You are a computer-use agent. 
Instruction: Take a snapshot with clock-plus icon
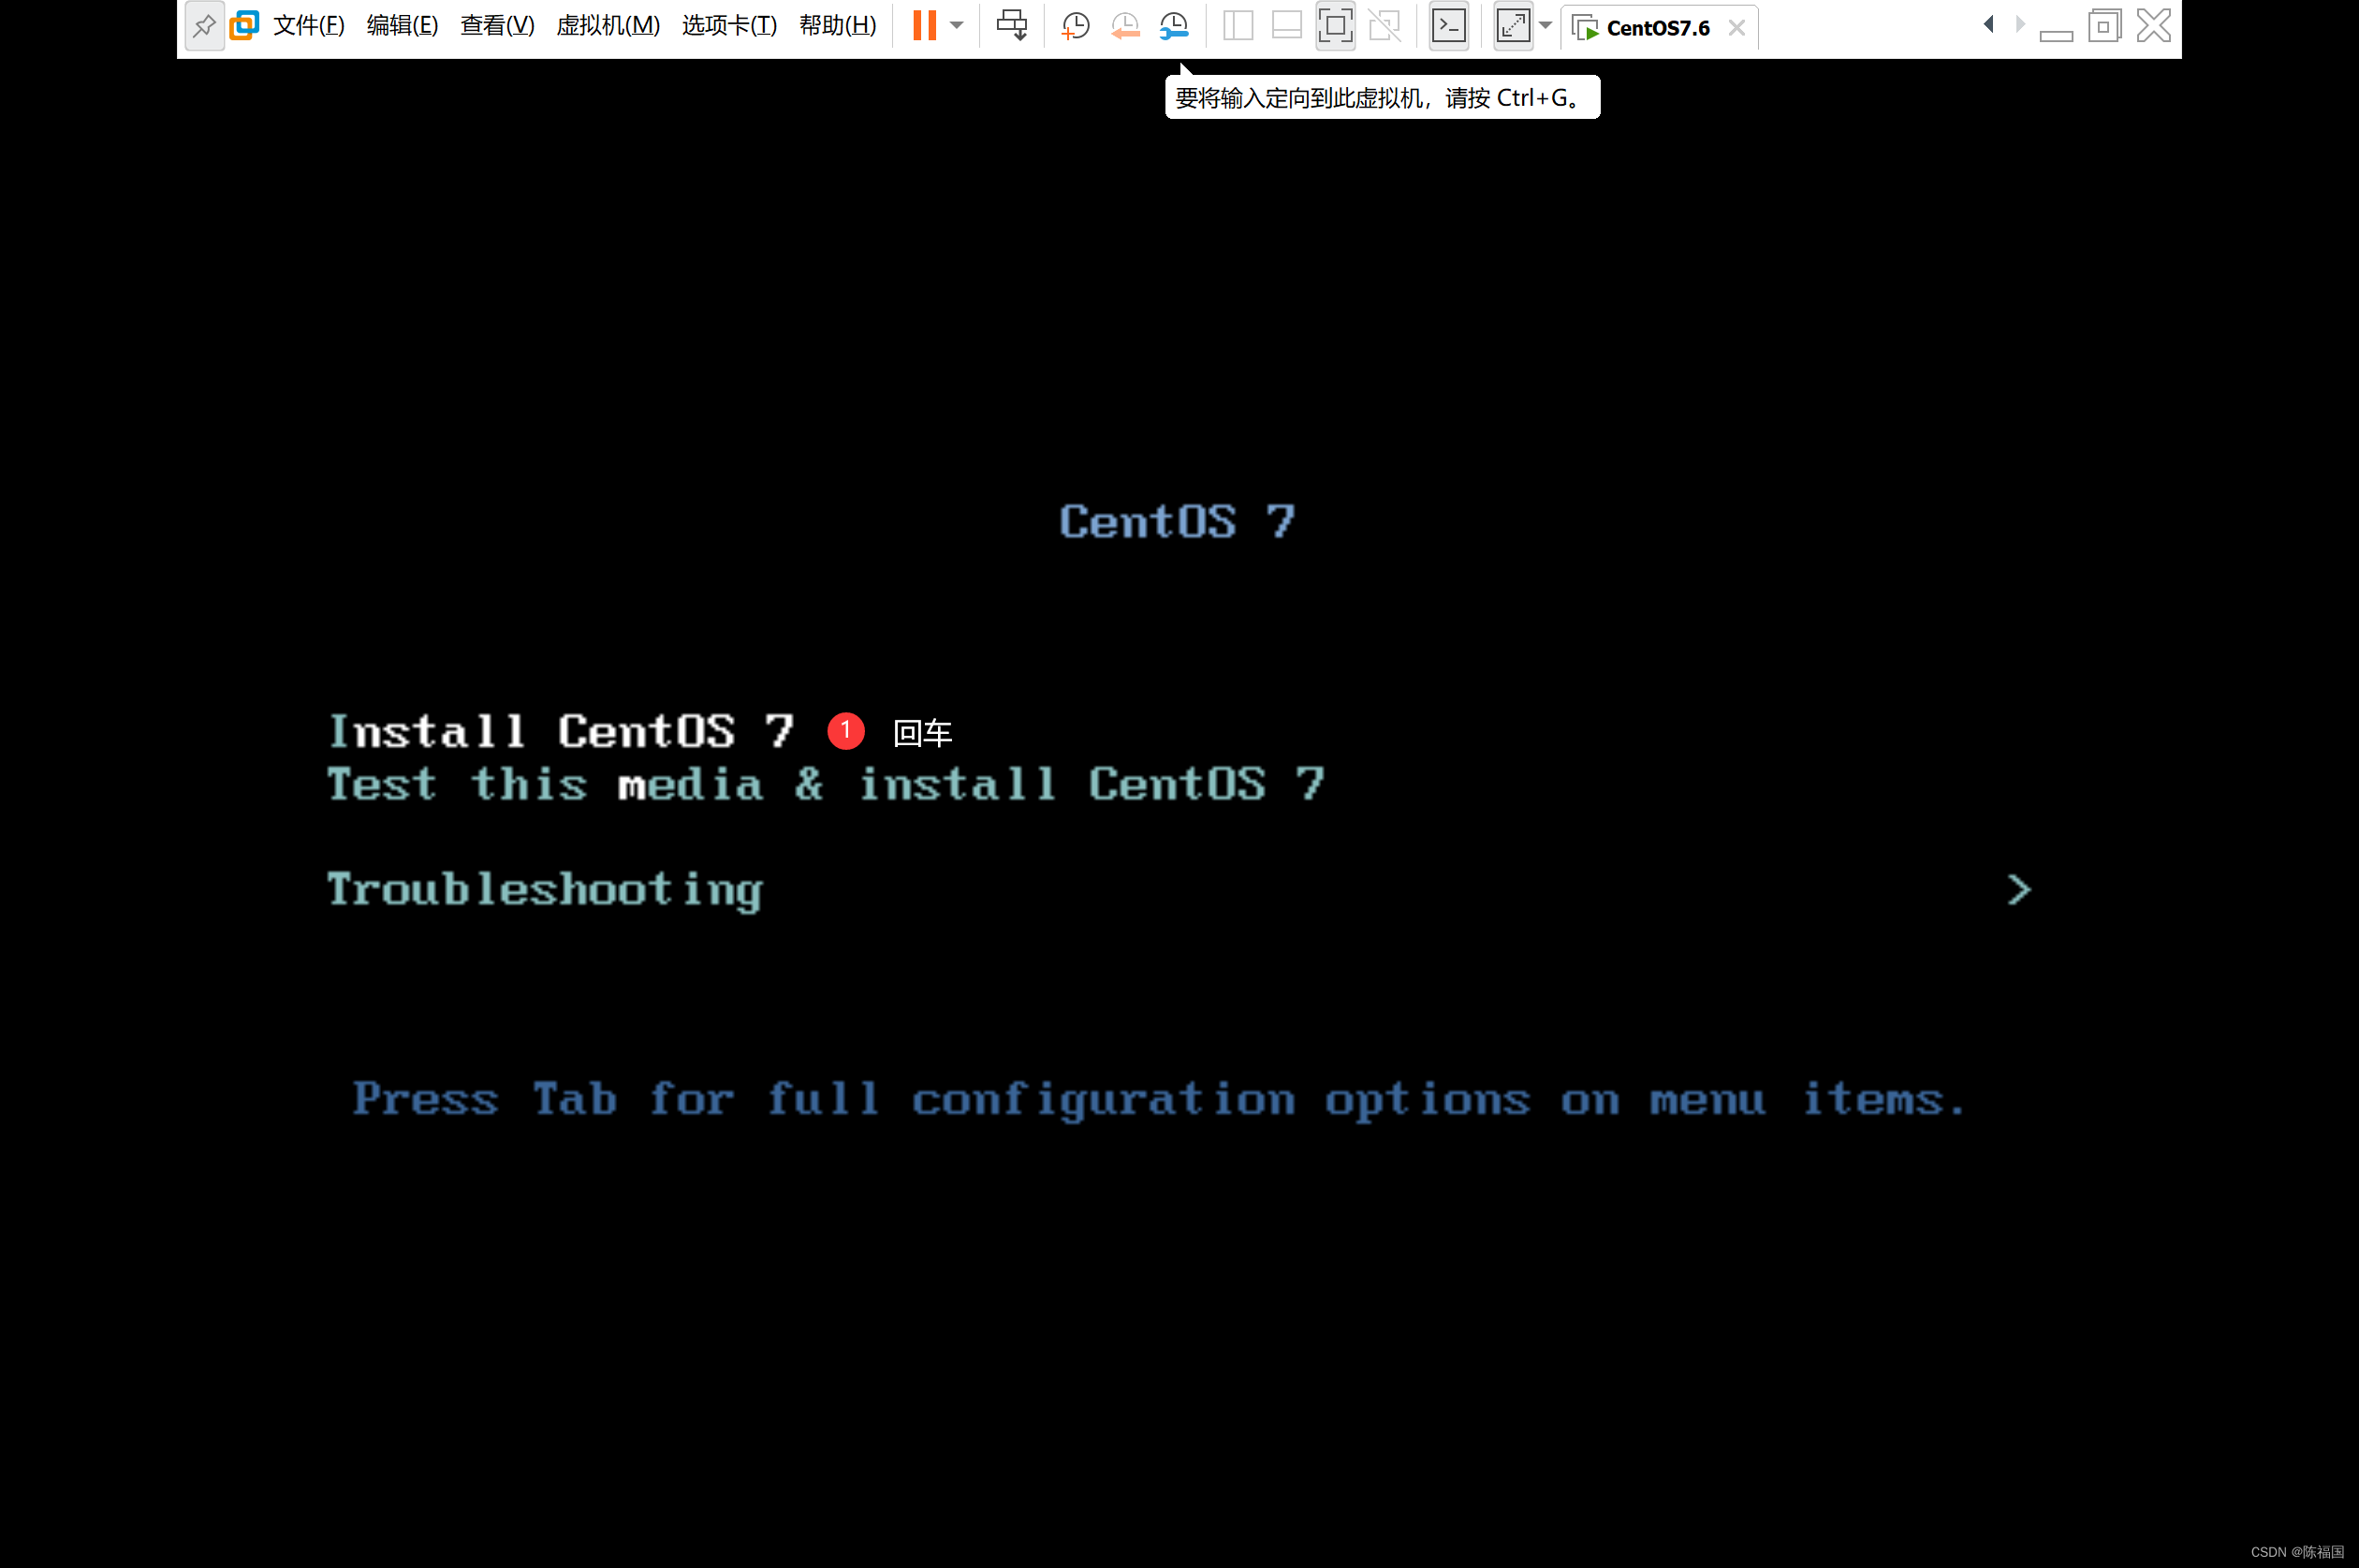click(x=1075, y=26)
